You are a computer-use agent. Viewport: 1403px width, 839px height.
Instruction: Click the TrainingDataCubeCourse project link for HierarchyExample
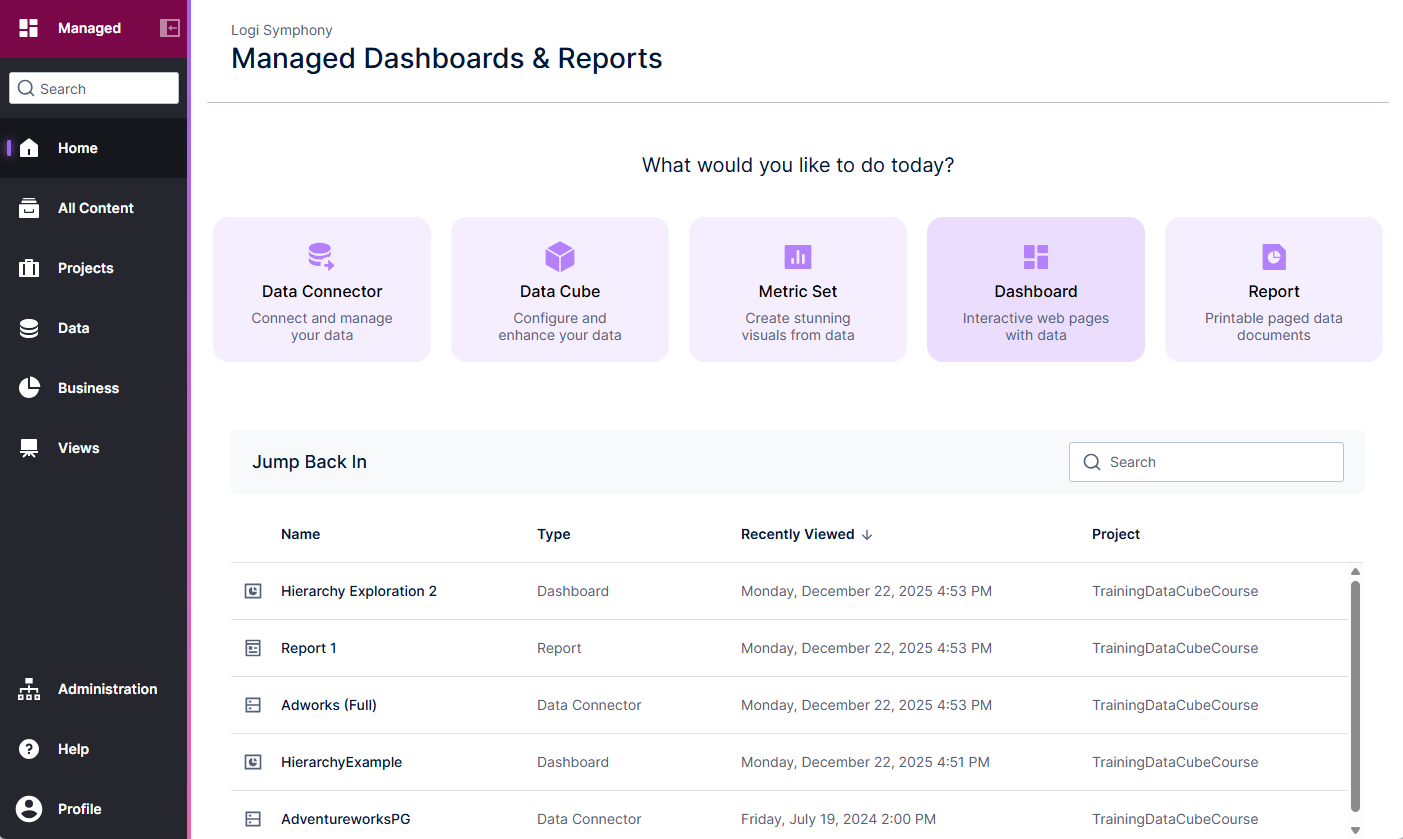1175,761
